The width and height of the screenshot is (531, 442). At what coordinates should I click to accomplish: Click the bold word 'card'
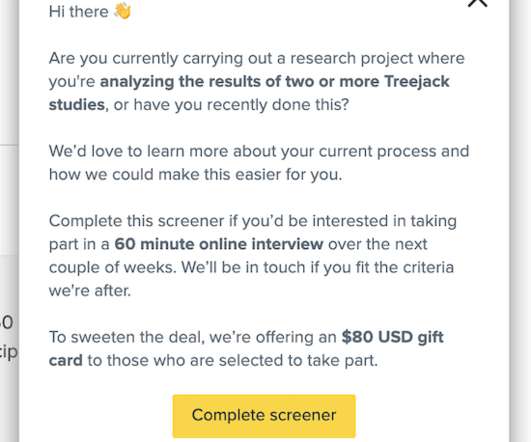tap(66, 360)
